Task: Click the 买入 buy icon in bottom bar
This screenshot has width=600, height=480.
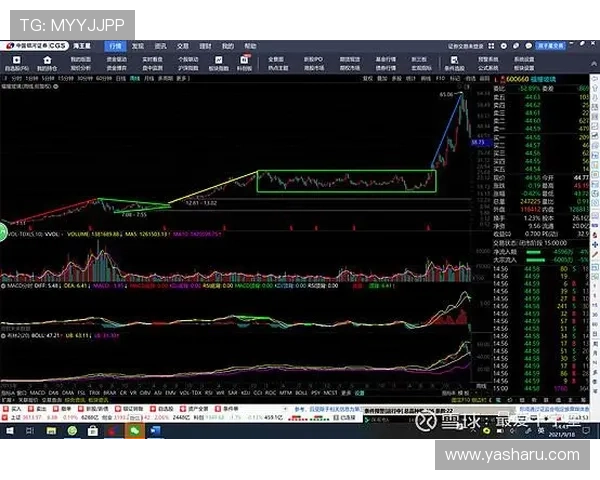Action: point(14,409)
